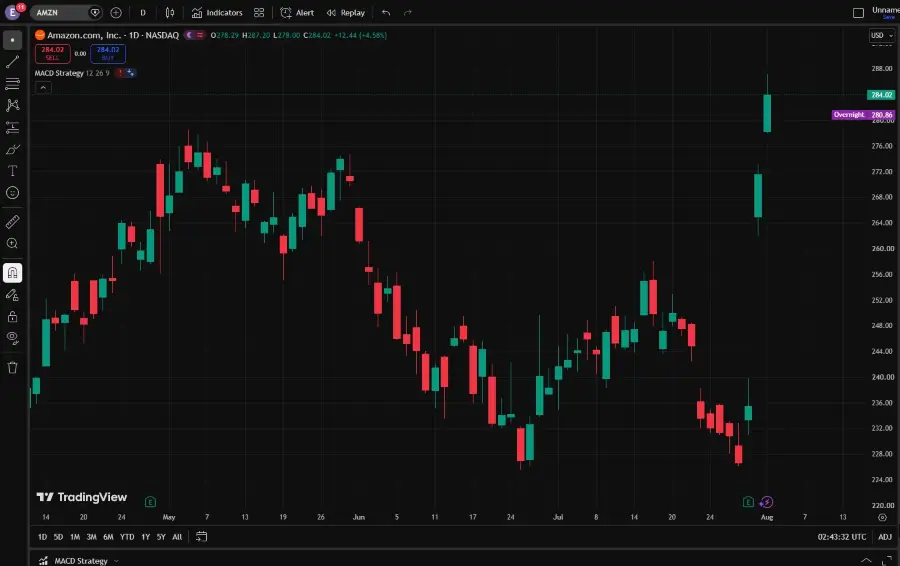Click the blue 284.02 BUY button
This screenshot has height=566, width=900.
tap(108, 53)
